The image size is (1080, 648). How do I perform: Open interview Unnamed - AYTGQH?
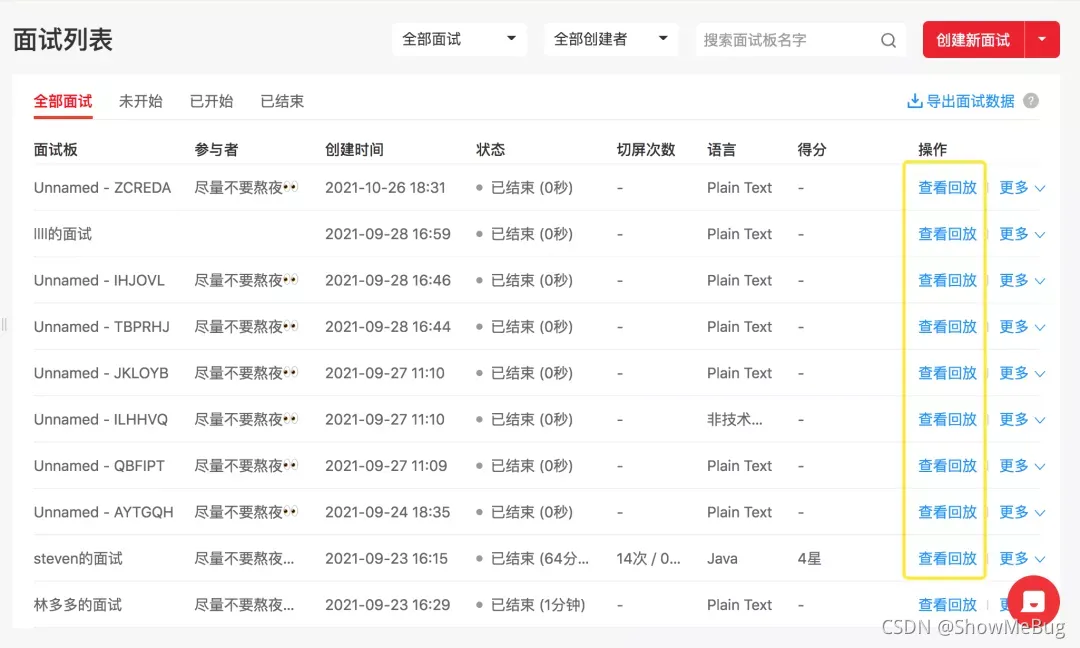pyautogui.click(x=103, y=512)
